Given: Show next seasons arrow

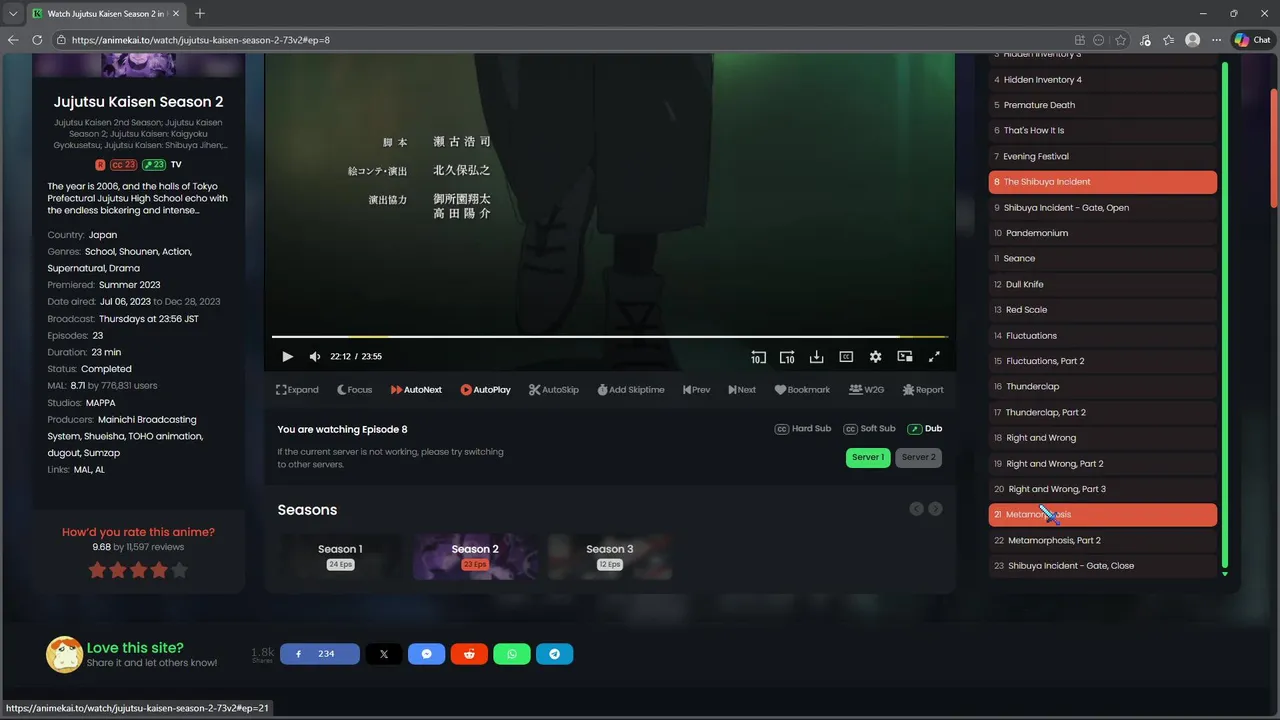Looking at the screenshot, I should tap(935, 509).
